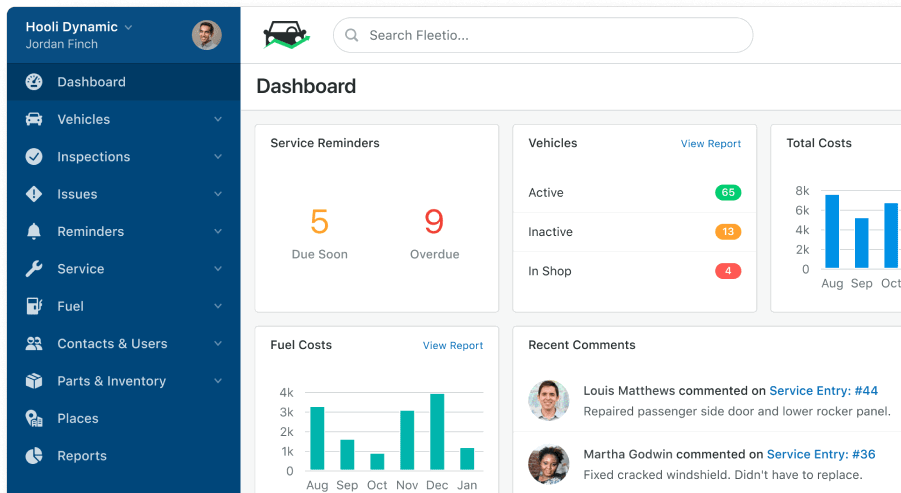Open the Vehicles menu item
The image size is (901, 493).
point(124,119)
